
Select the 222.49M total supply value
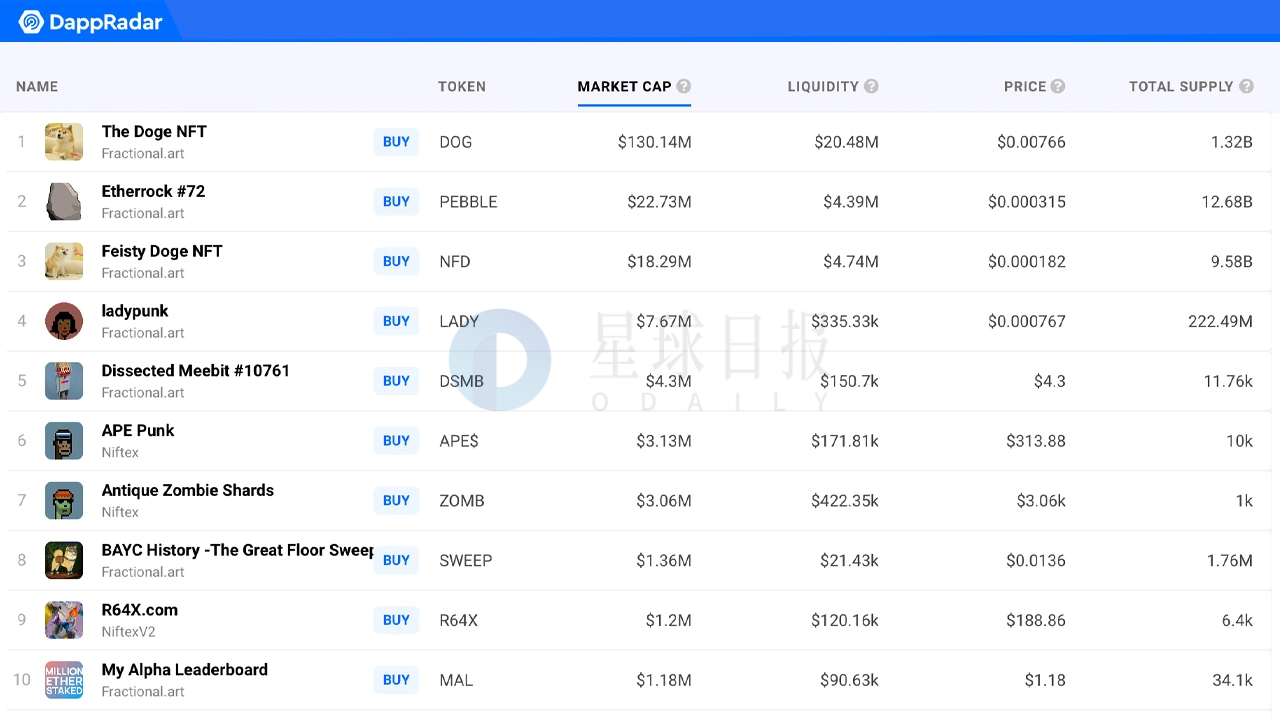(x=1220, y=321)
